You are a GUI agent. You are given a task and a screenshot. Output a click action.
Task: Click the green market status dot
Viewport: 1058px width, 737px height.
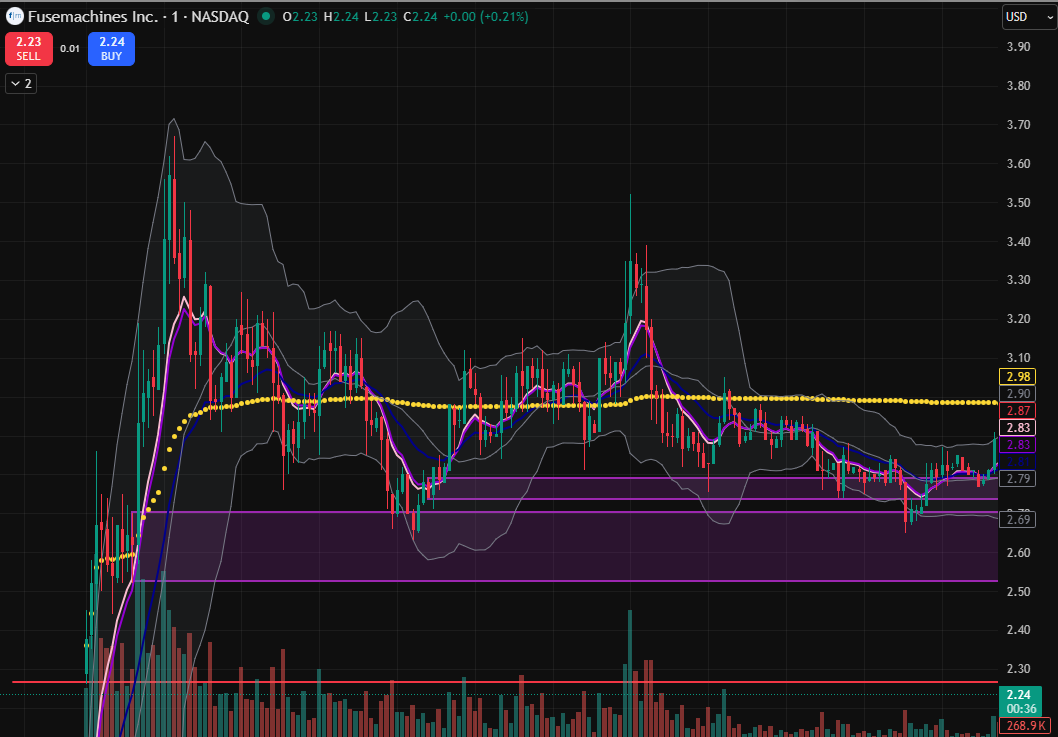pos(265,17)
